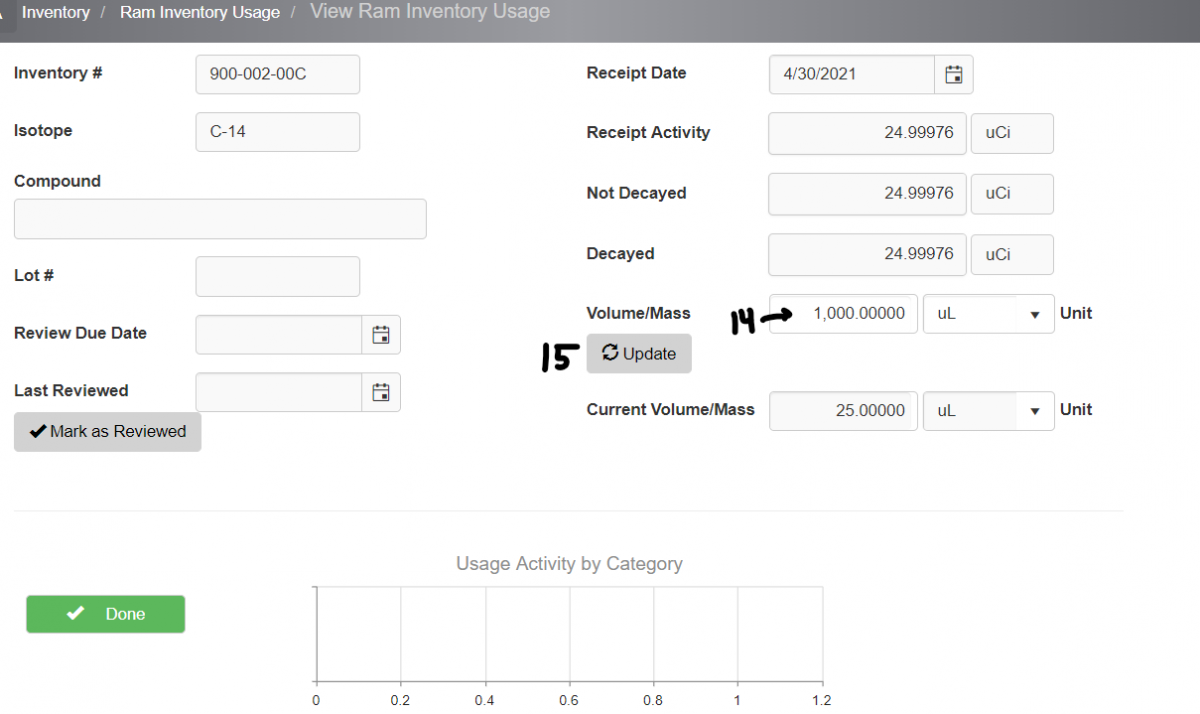The image size is (1200, 714).
Task: Click the Receipt Activity value field
Action: coord(867,133)
